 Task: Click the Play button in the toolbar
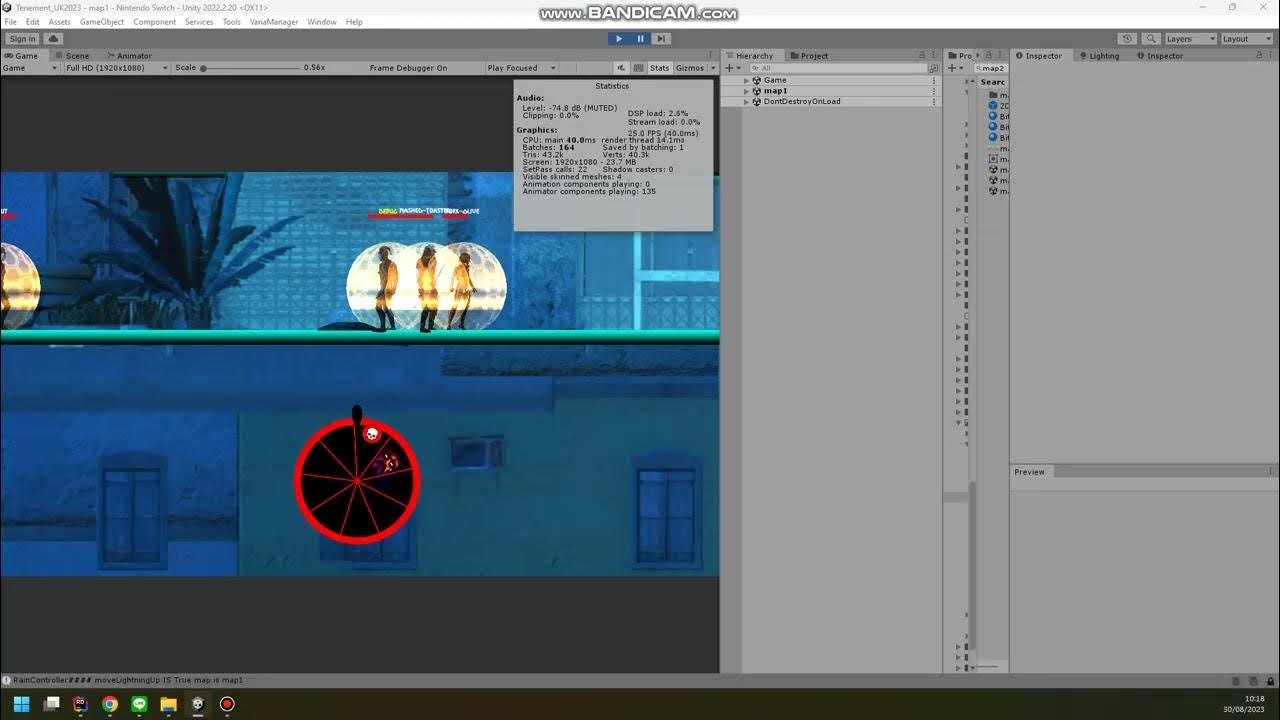click(619, 38)
